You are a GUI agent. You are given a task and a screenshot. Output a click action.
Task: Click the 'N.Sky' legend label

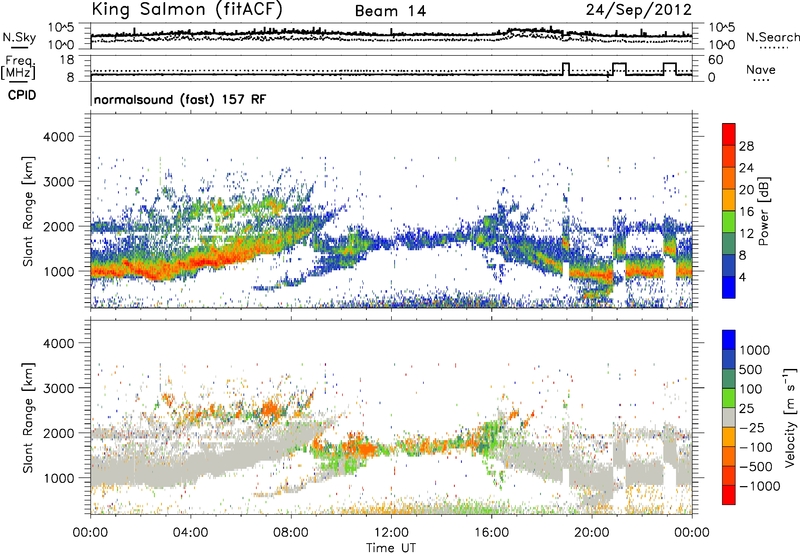(19, 37)
